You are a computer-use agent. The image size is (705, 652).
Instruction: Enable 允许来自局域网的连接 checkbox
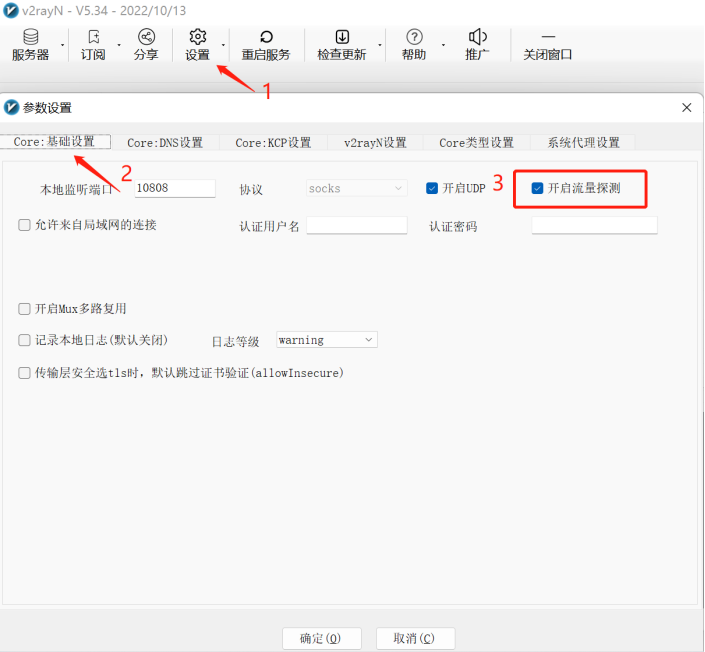(24, 225)
